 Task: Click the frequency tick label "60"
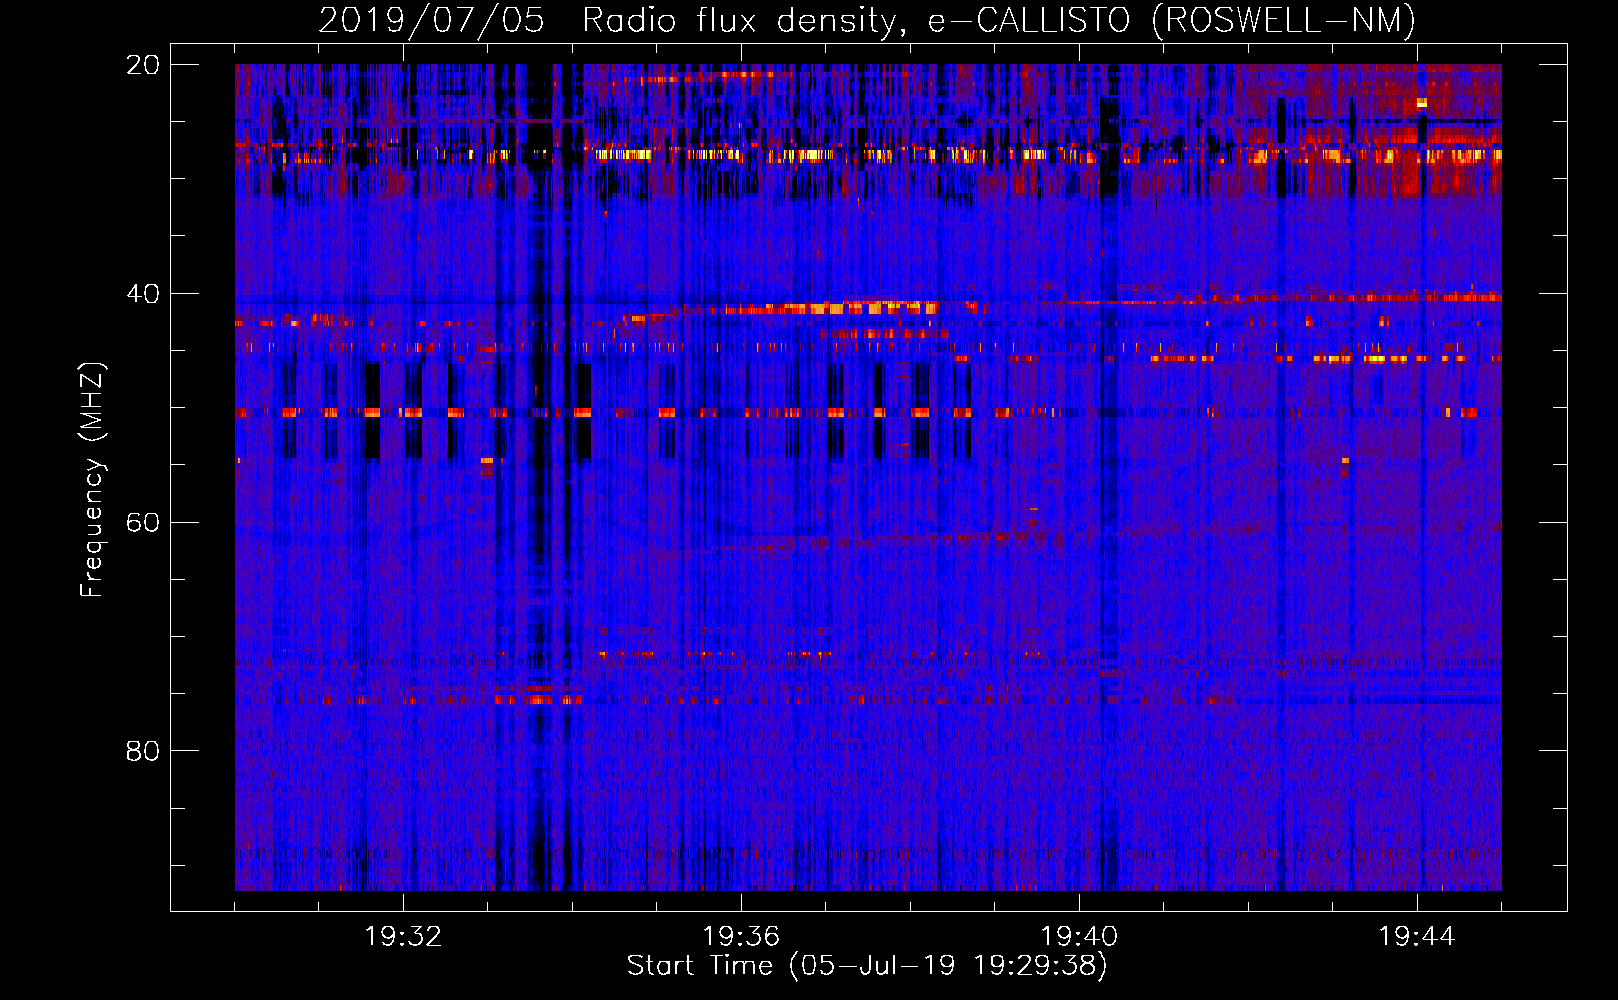tap(143, 522)
